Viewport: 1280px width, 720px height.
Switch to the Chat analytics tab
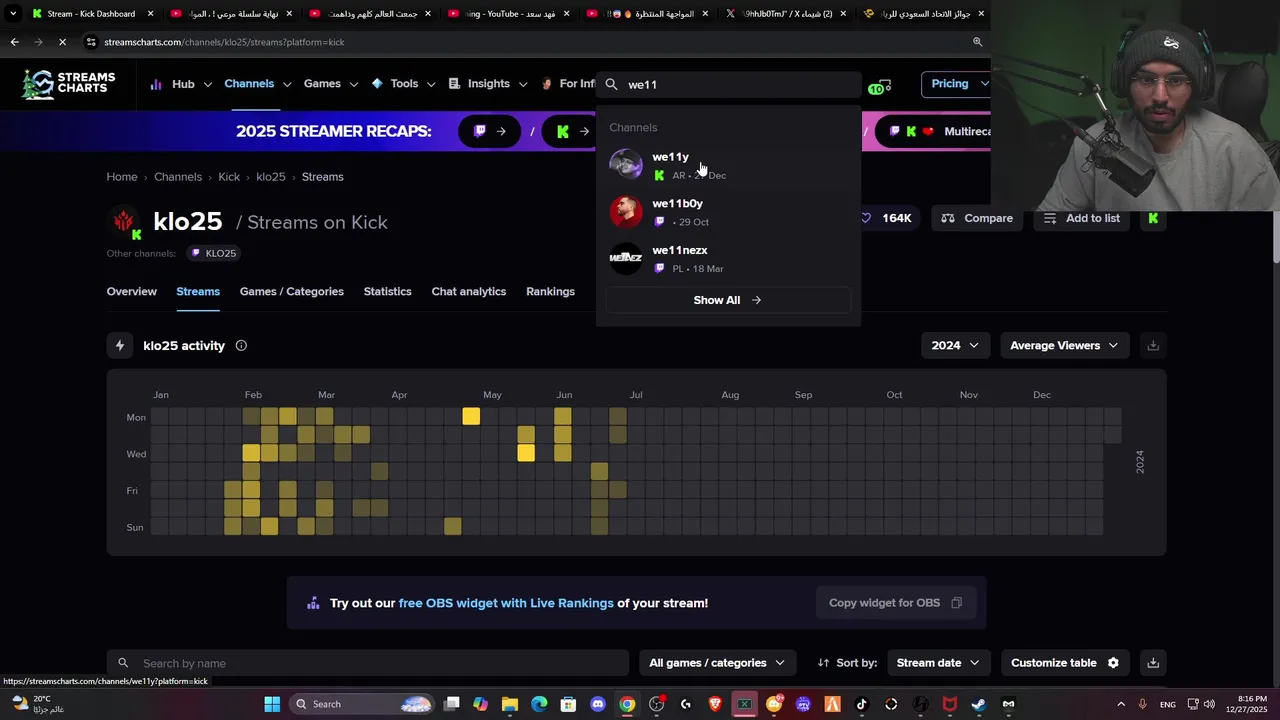click(x=469, y=292)
